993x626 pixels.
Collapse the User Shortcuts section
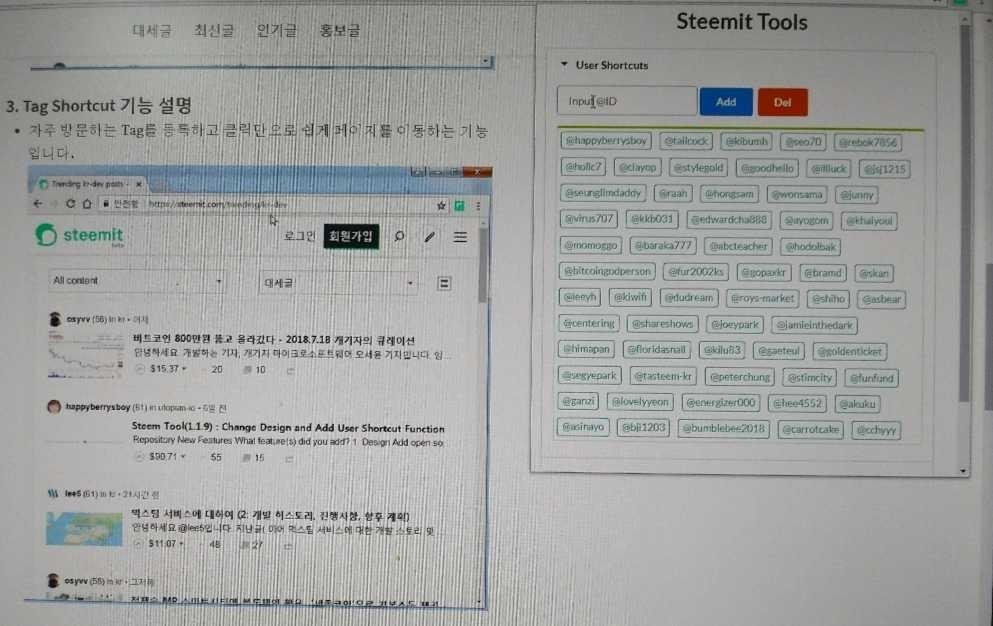tap(564, 65)
